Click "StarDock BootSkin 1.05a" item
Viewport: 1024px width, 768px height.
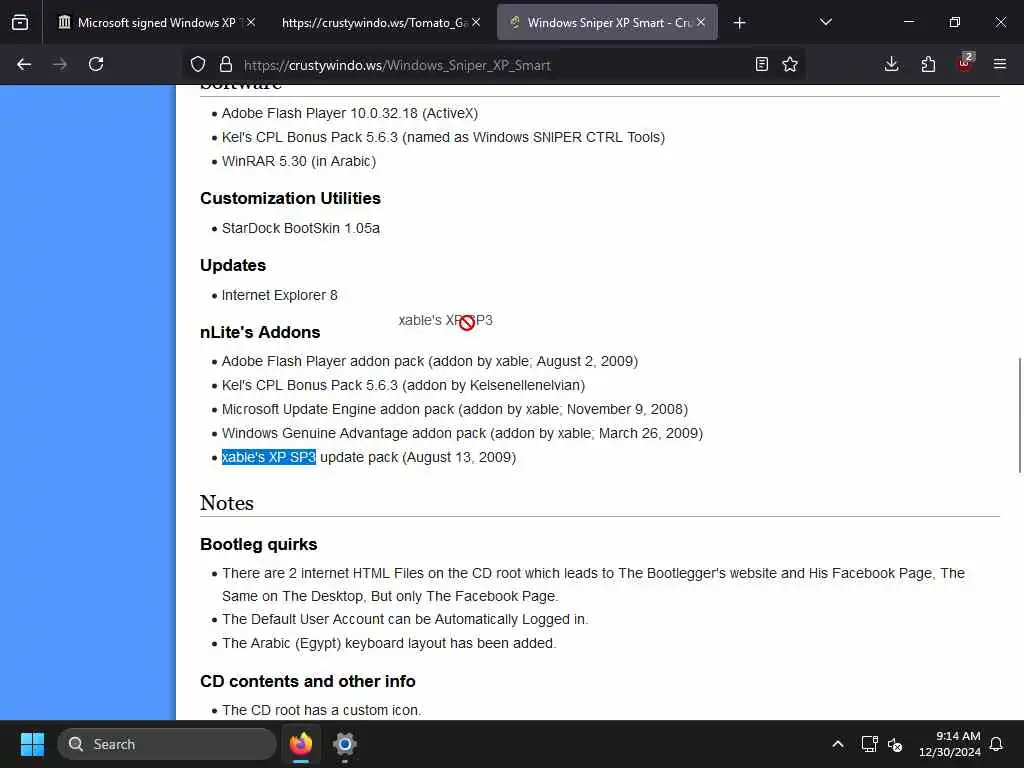[x=300, y=228]
